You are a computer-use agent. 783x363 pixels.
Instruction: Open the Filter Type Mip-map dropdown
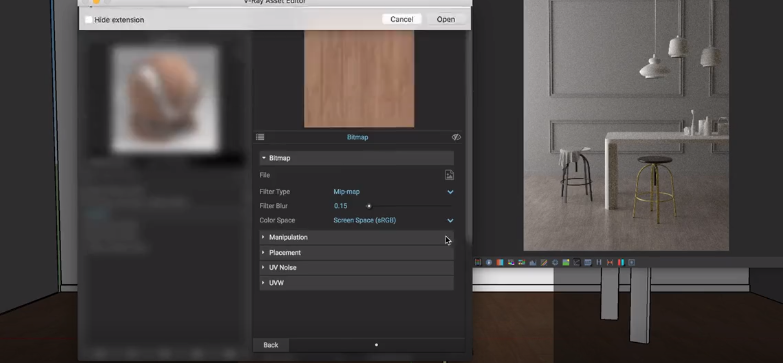[393, 192]
